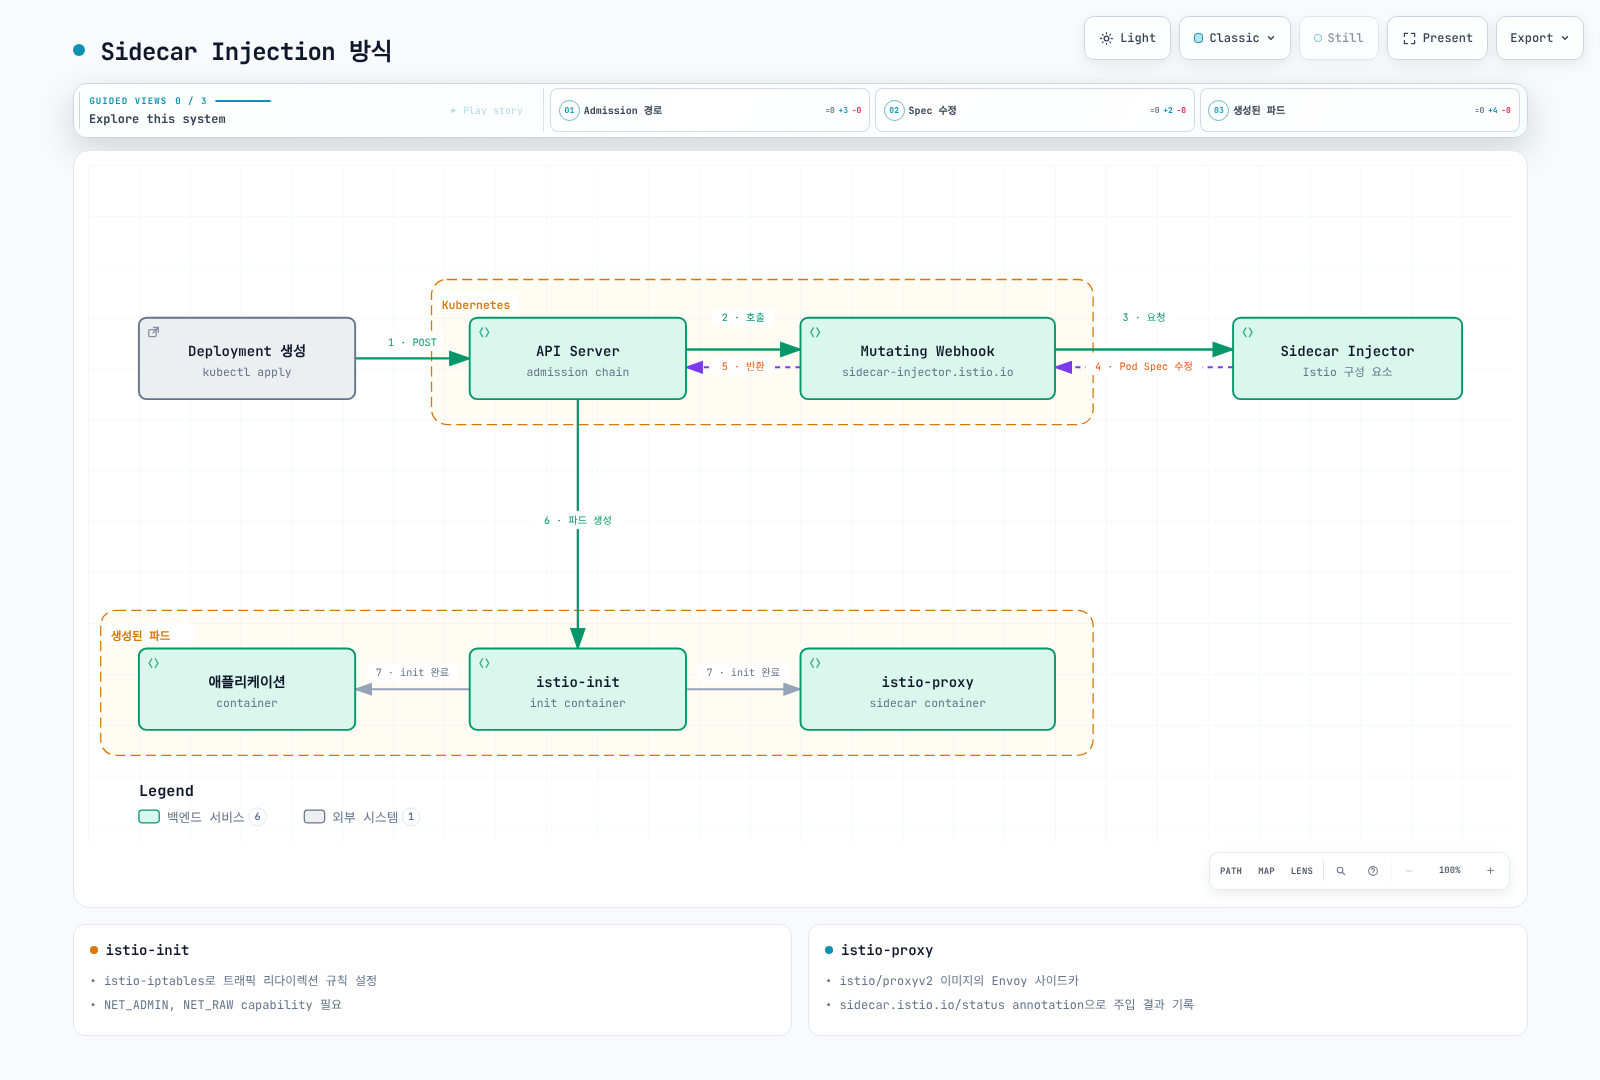Click the '6 · 파드 생성' edge label
The image size is (1600, 1080).
(578, 520)
